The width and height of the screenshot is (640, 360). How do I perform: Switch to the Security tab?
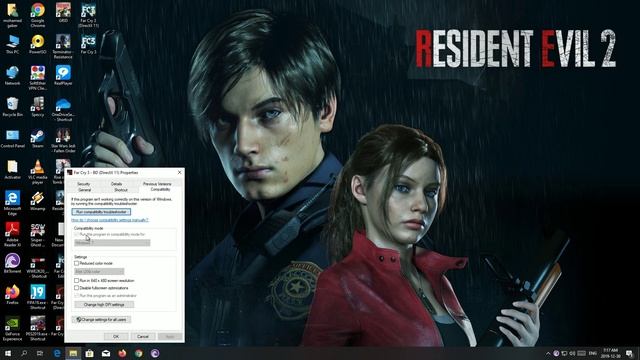pyautogui.click(x=84, y=184)
